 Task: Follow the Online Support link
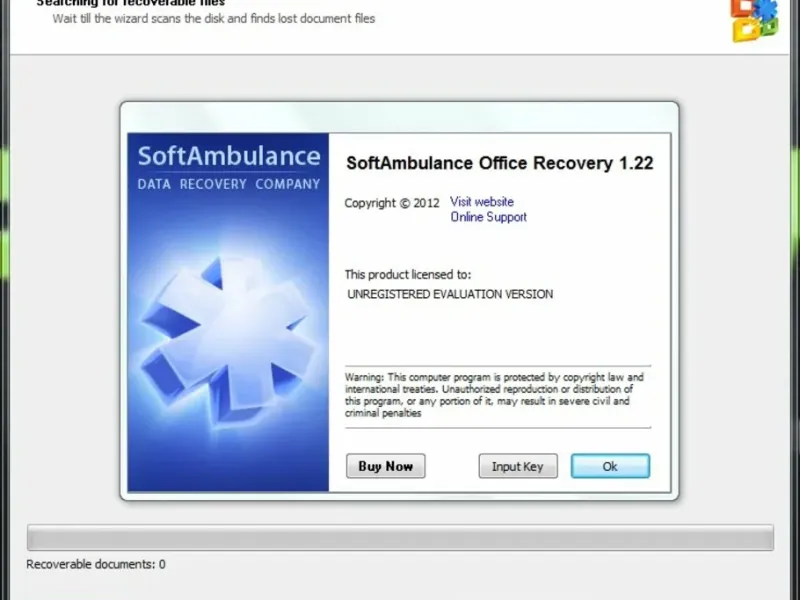click(x=488, y=217)
